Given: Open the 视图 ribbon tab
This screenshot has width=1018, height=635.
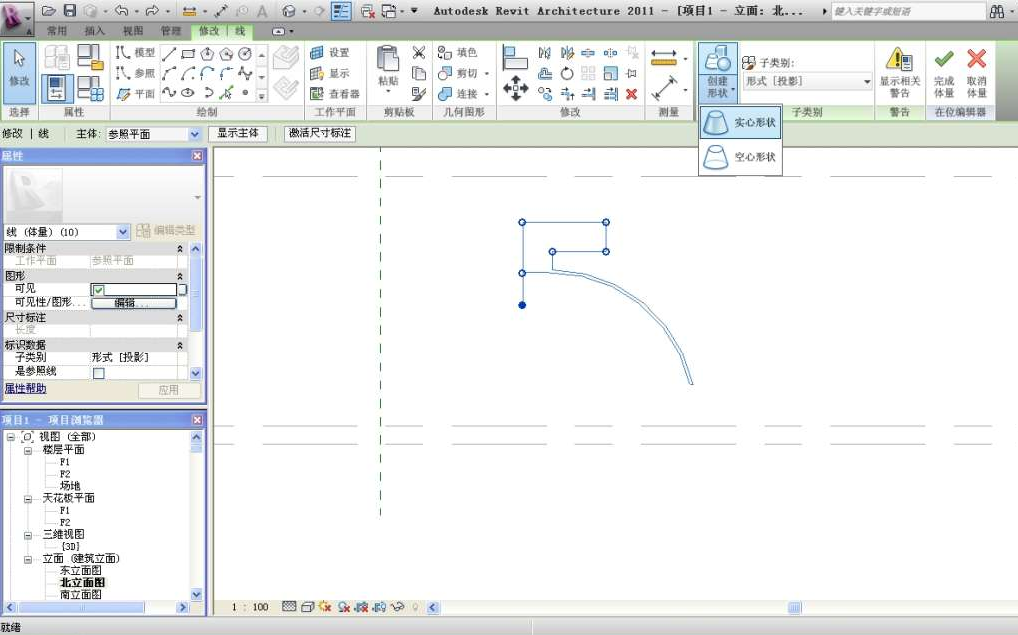Looking at the screenshot, I should pyautogui.click(x=133, y=31).
